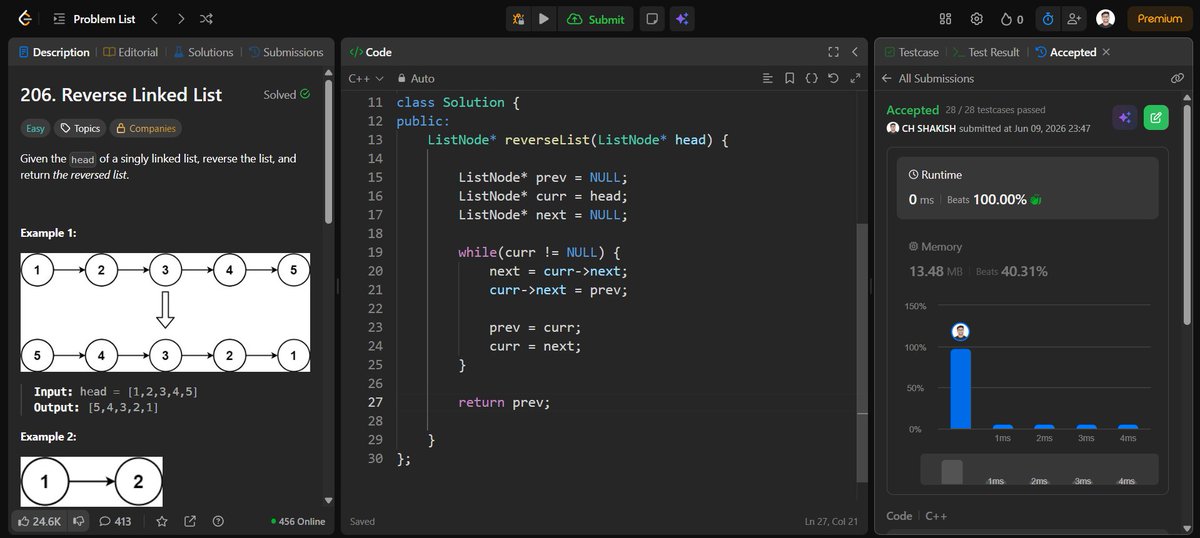Toggle the stopwatch timer
1200x538 pixels.
tap(1048, 19)
